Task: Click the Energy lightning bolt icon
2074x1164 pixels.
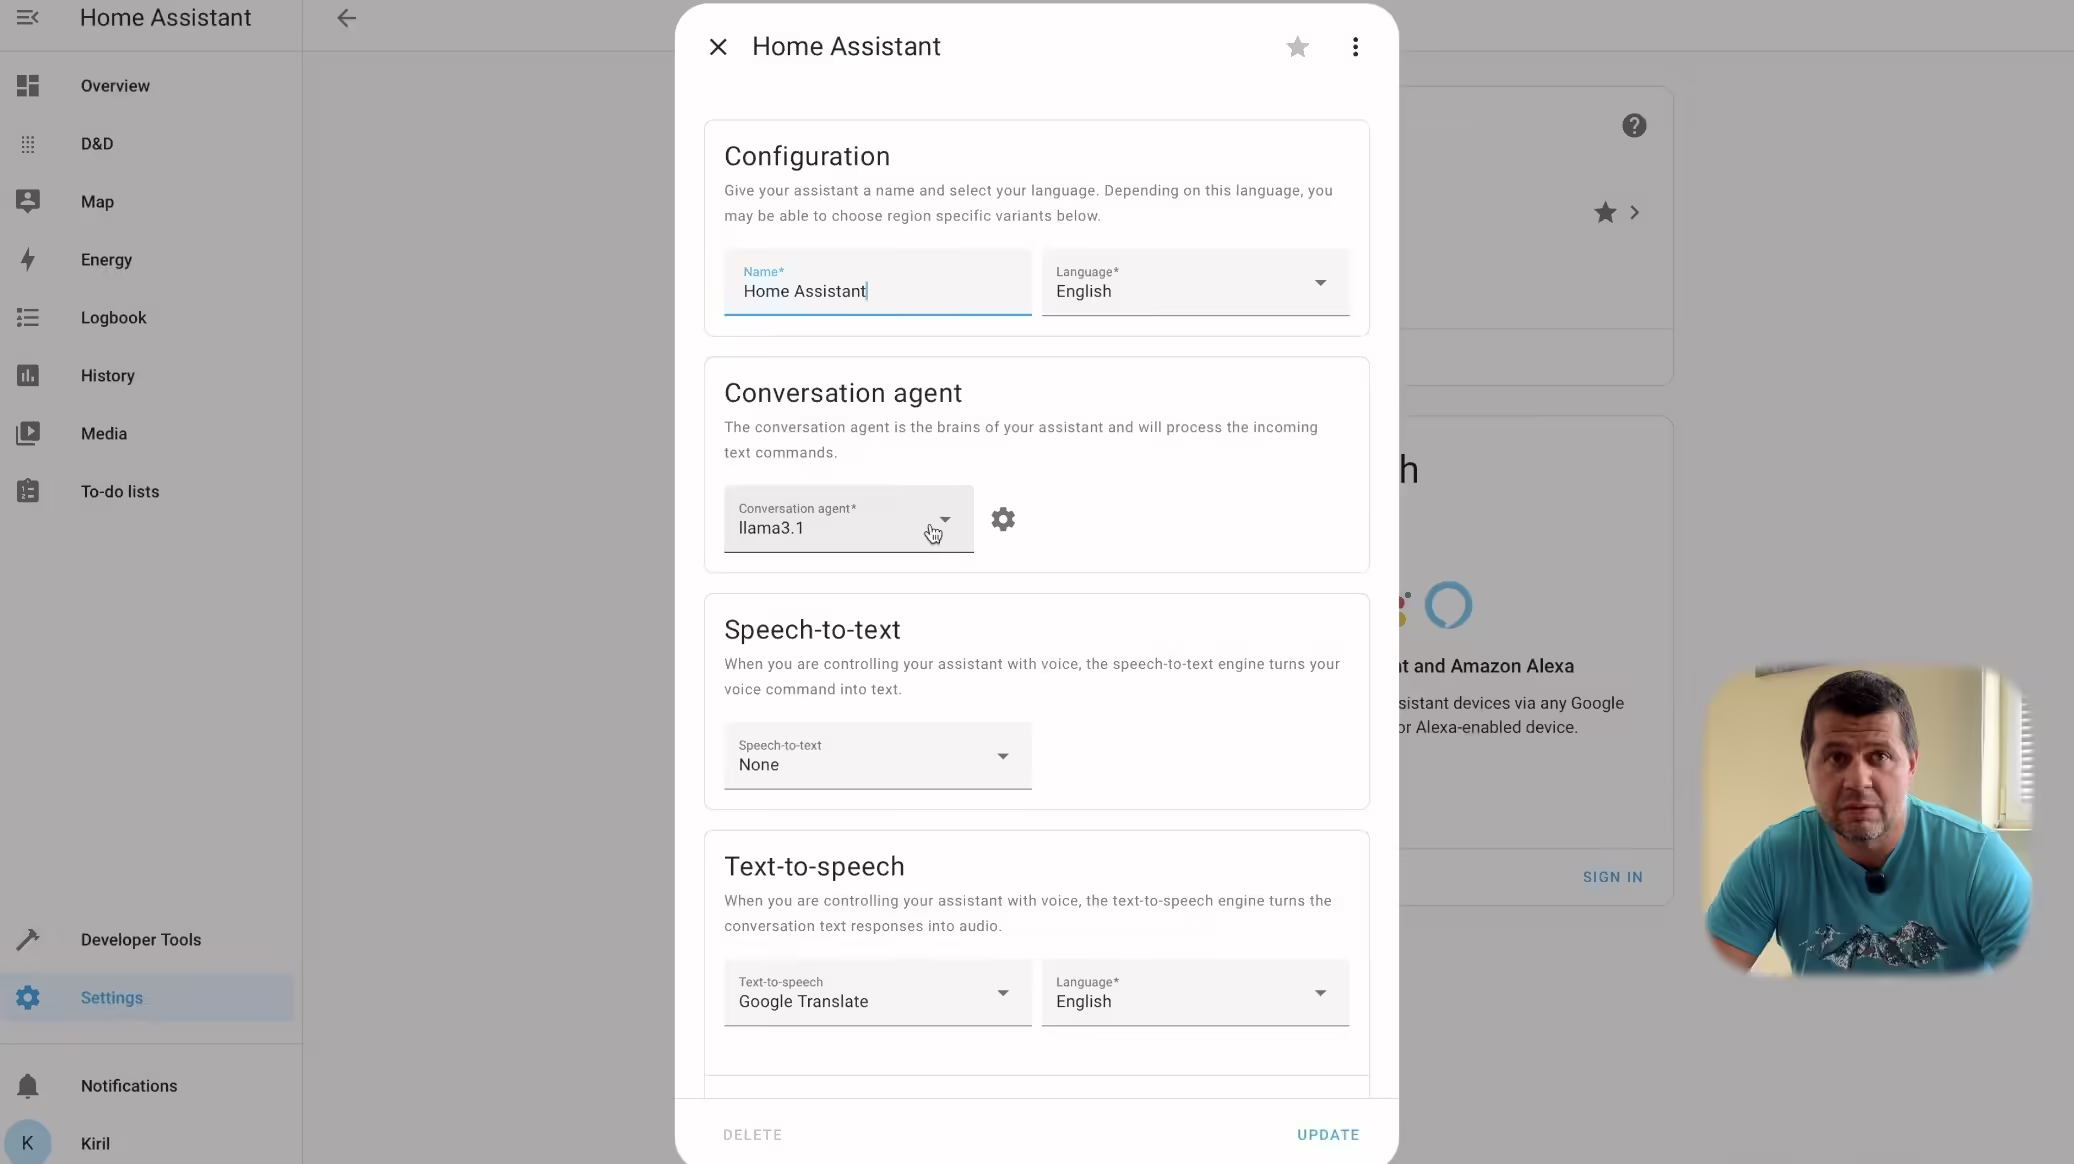Action: coord(28,260)
